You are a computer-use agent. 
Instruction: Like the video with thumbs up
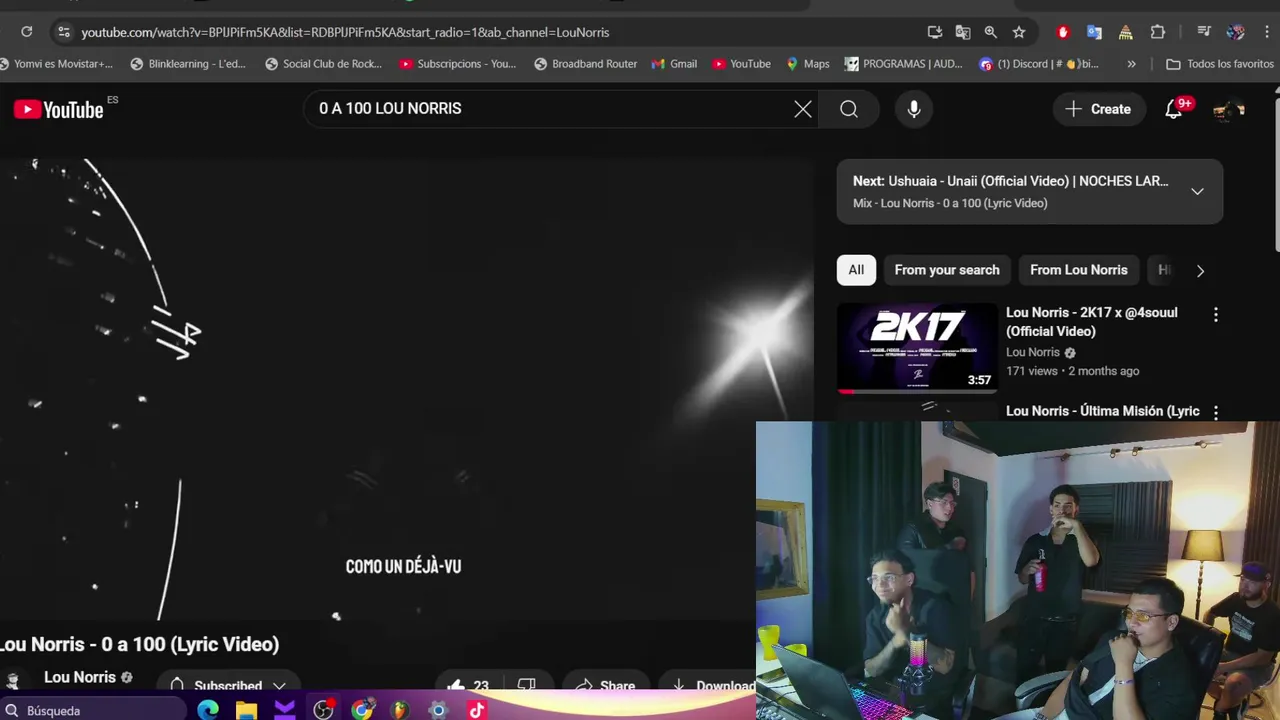(468, 685)
